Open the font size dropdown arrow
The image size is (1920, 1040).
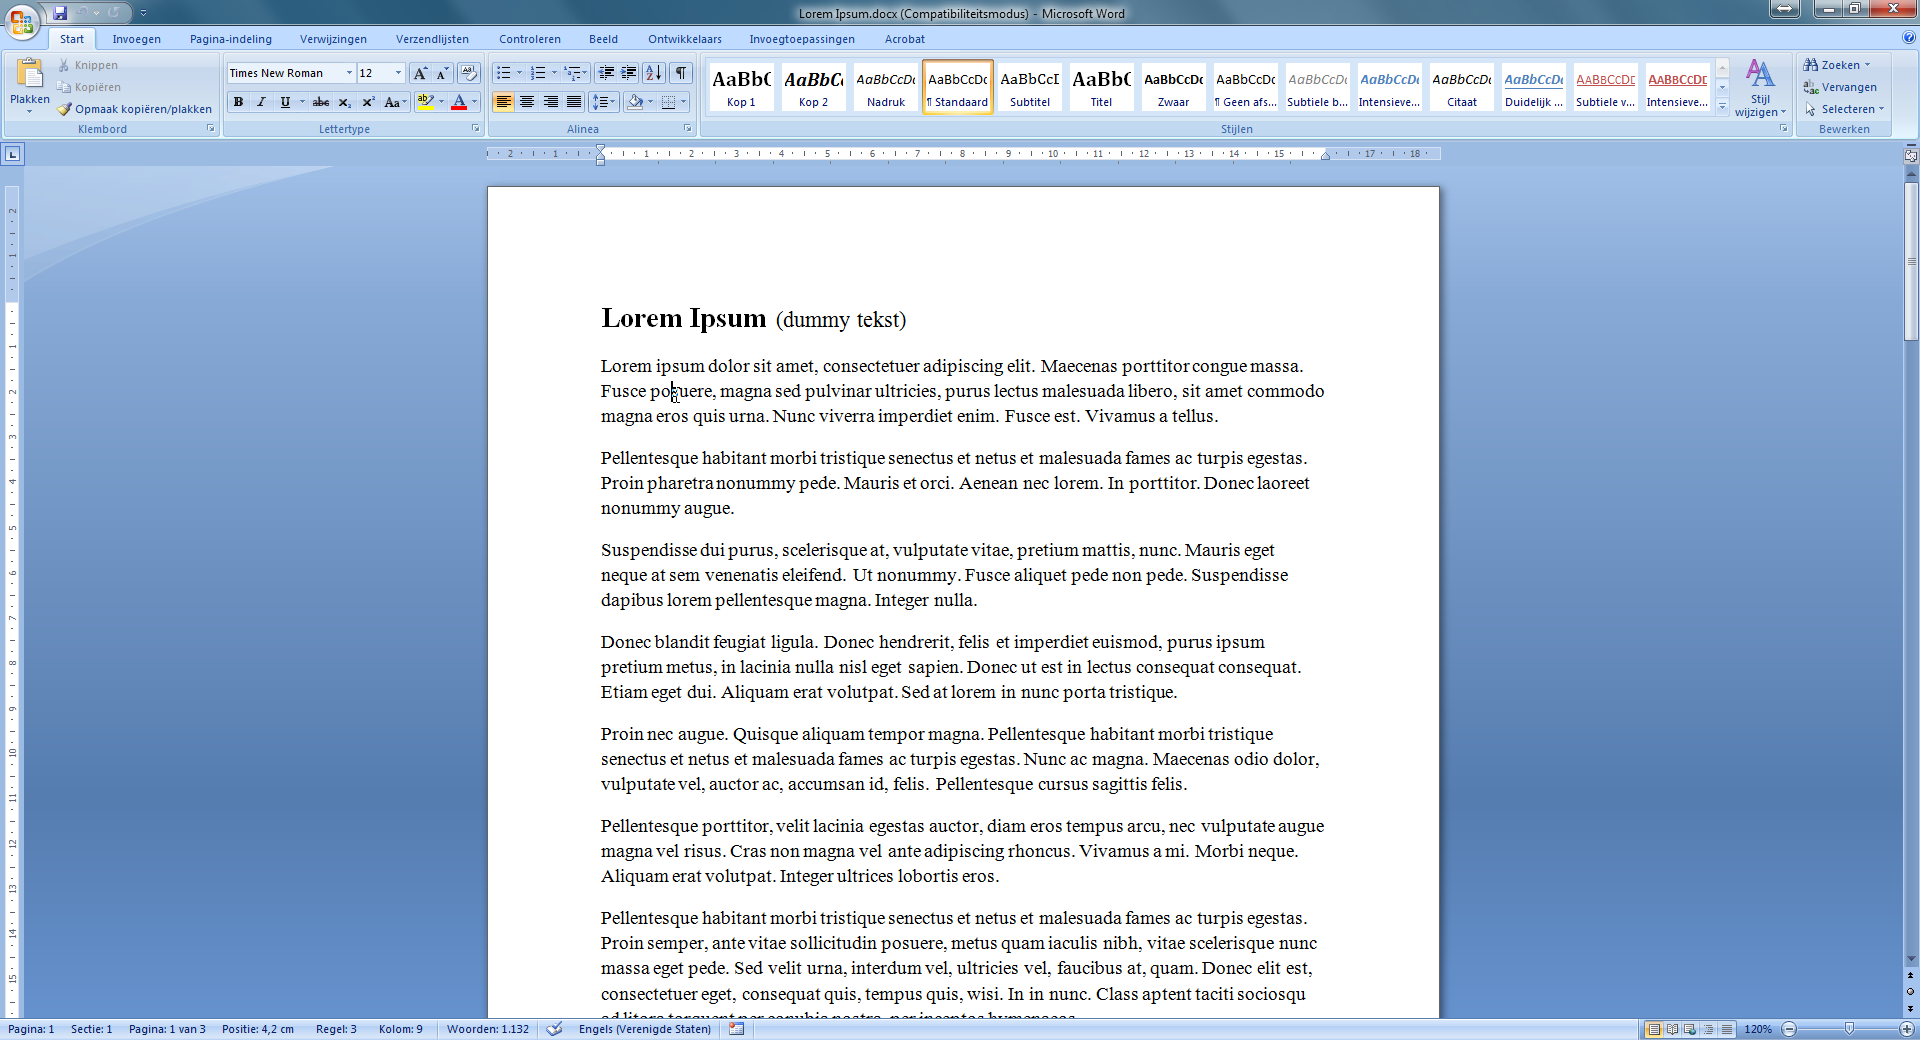click(398, 73)
